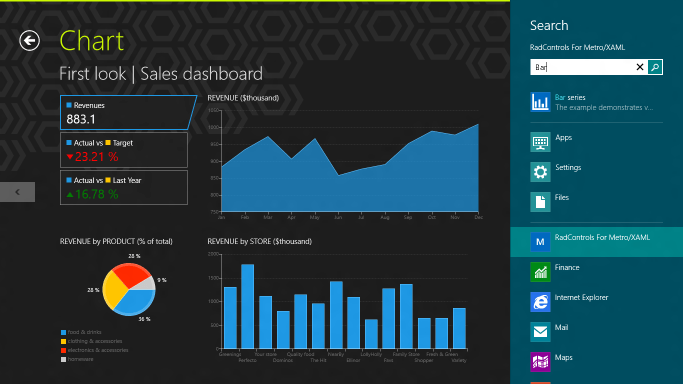
Task: Expand the collapsed left side panel arrow
Action: click(x=17, y=192)
